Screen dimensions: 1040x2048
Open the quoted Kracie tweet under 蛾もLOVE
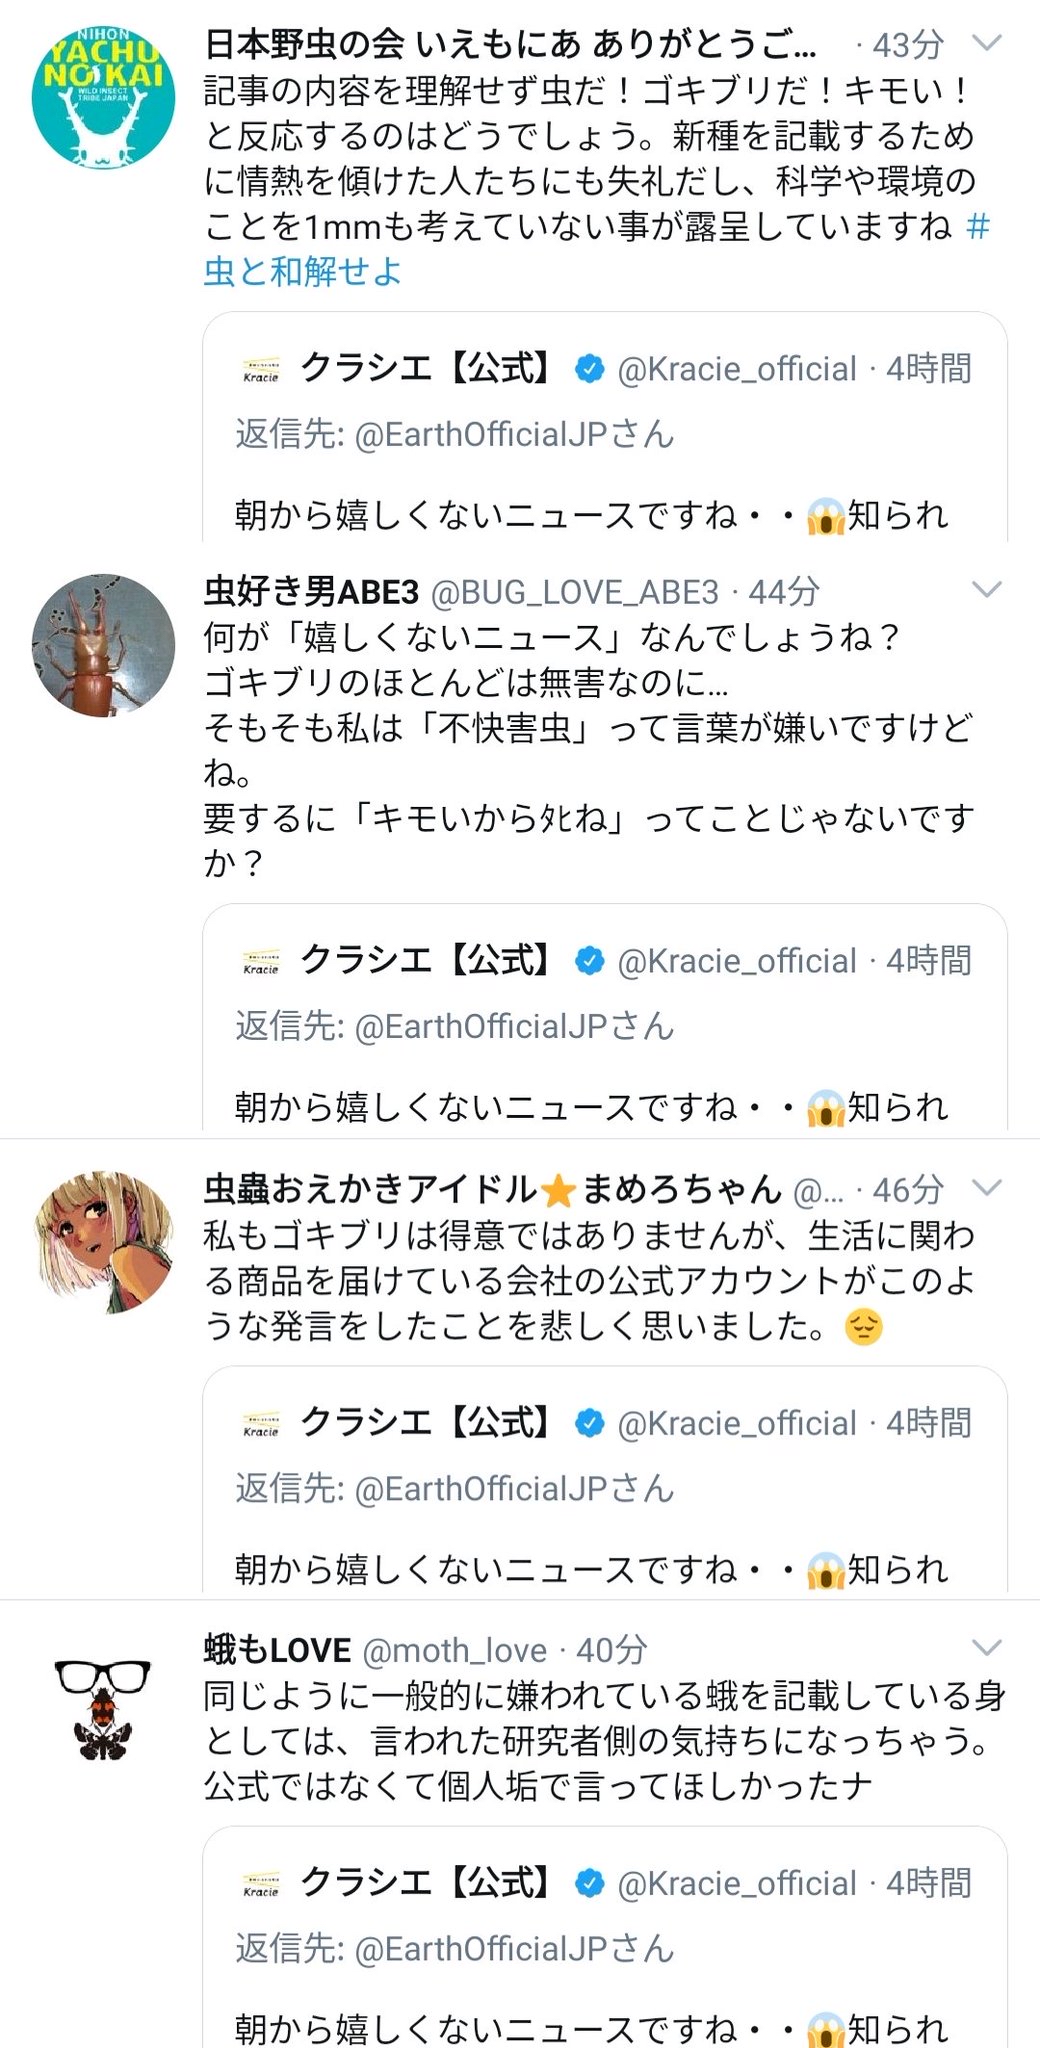pyautogui.click(x=604, y=1960)
